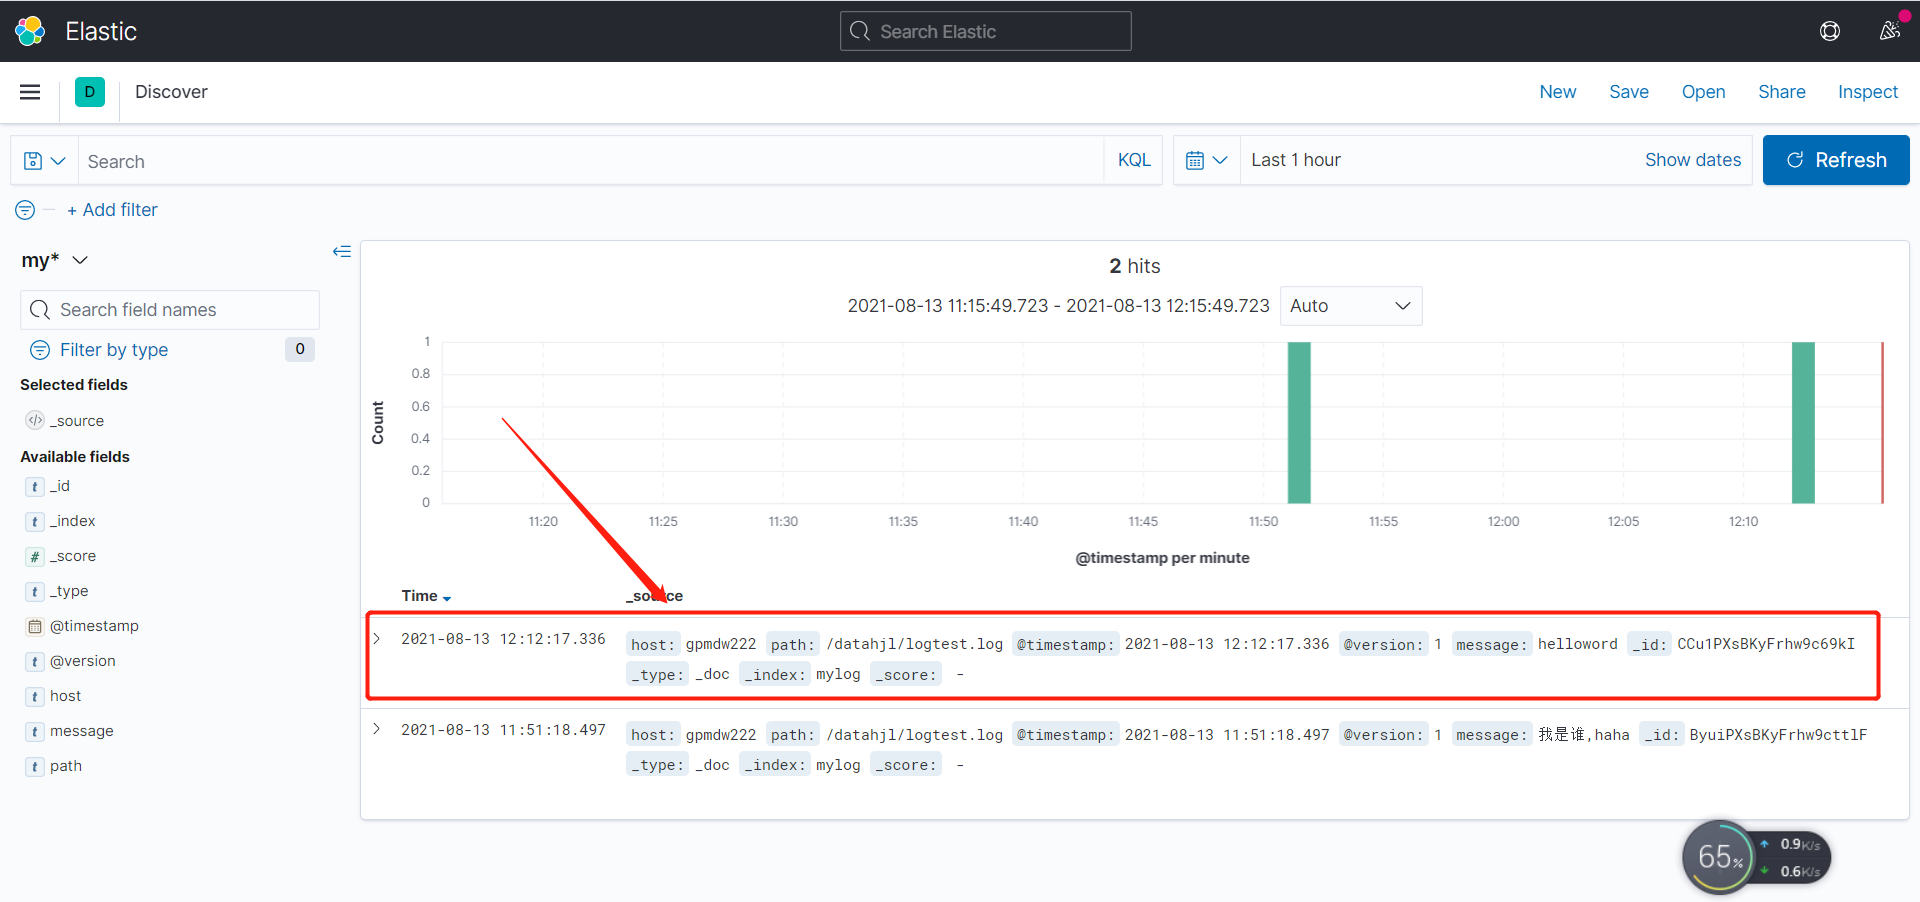Click _id value ByuiPXsBKyFrhw9cttlF
The image size is (1920, 902).
[x=1778, y=735]
